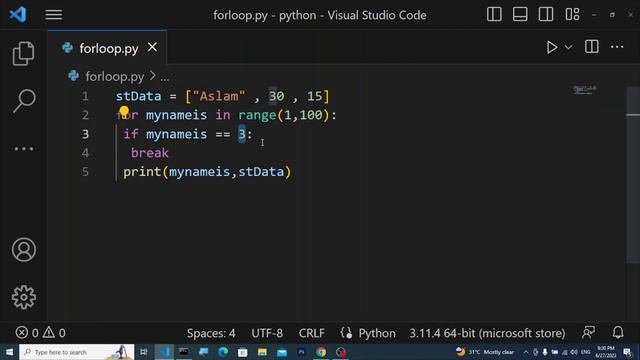Open notifications bell in status bar

coord(618,332)
